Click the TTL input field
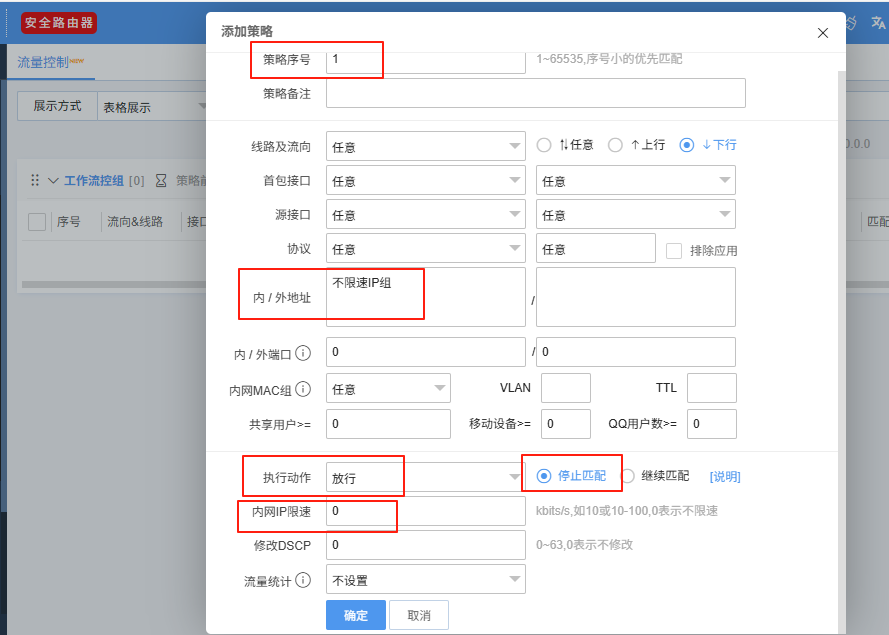 712,388
